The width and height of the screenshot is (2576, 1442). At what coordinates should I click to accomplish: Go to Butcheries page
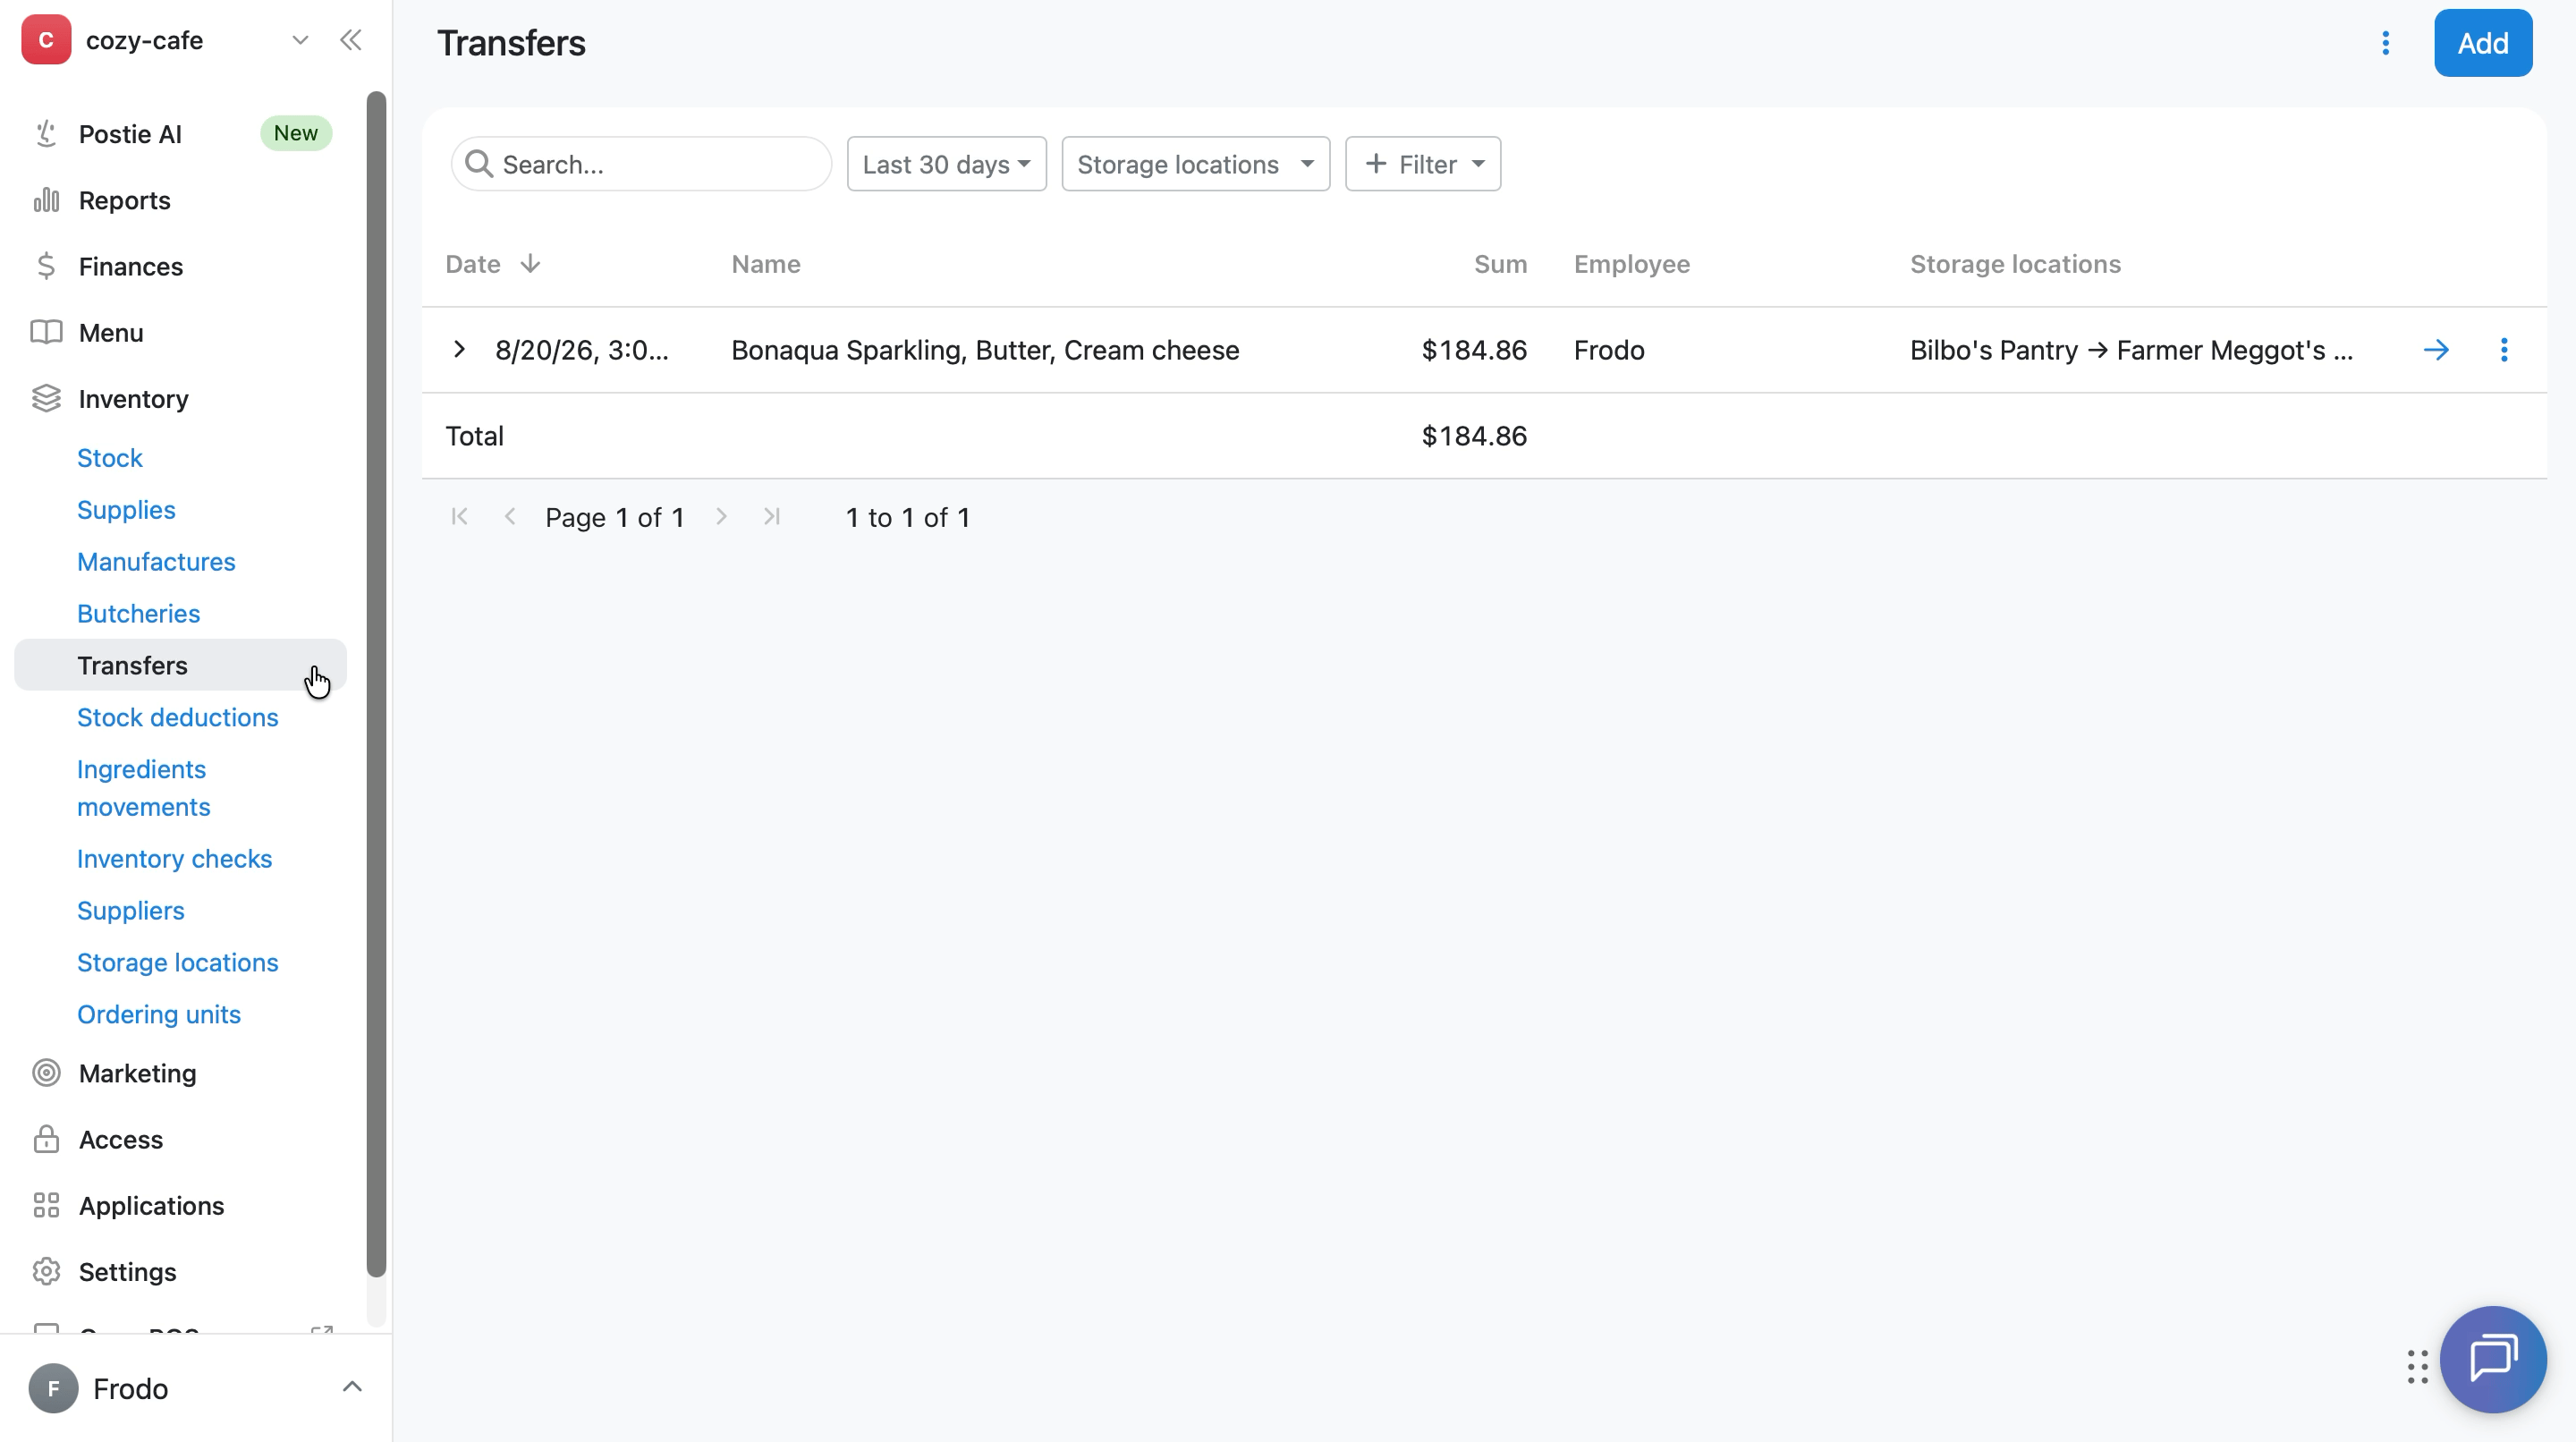coord(139,613)
